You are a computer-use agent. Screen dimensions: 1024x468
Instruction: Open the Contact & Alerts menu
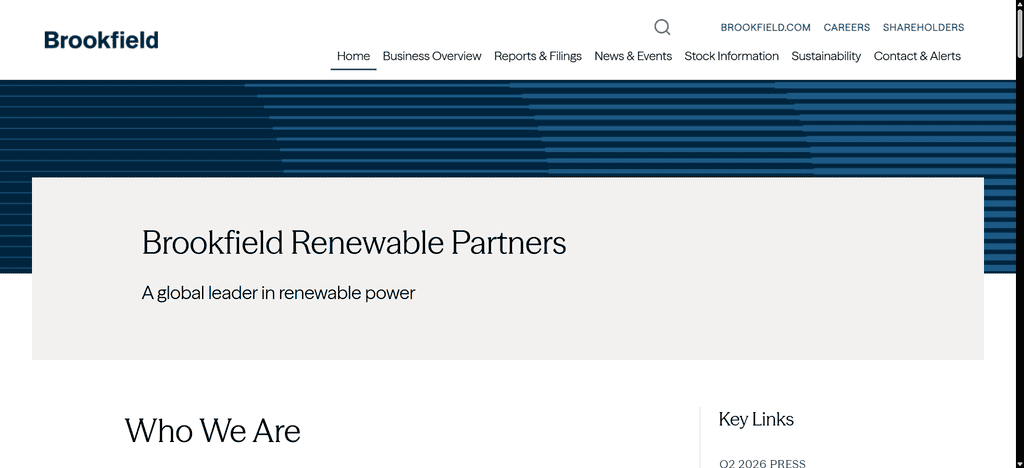click(917, 56)
